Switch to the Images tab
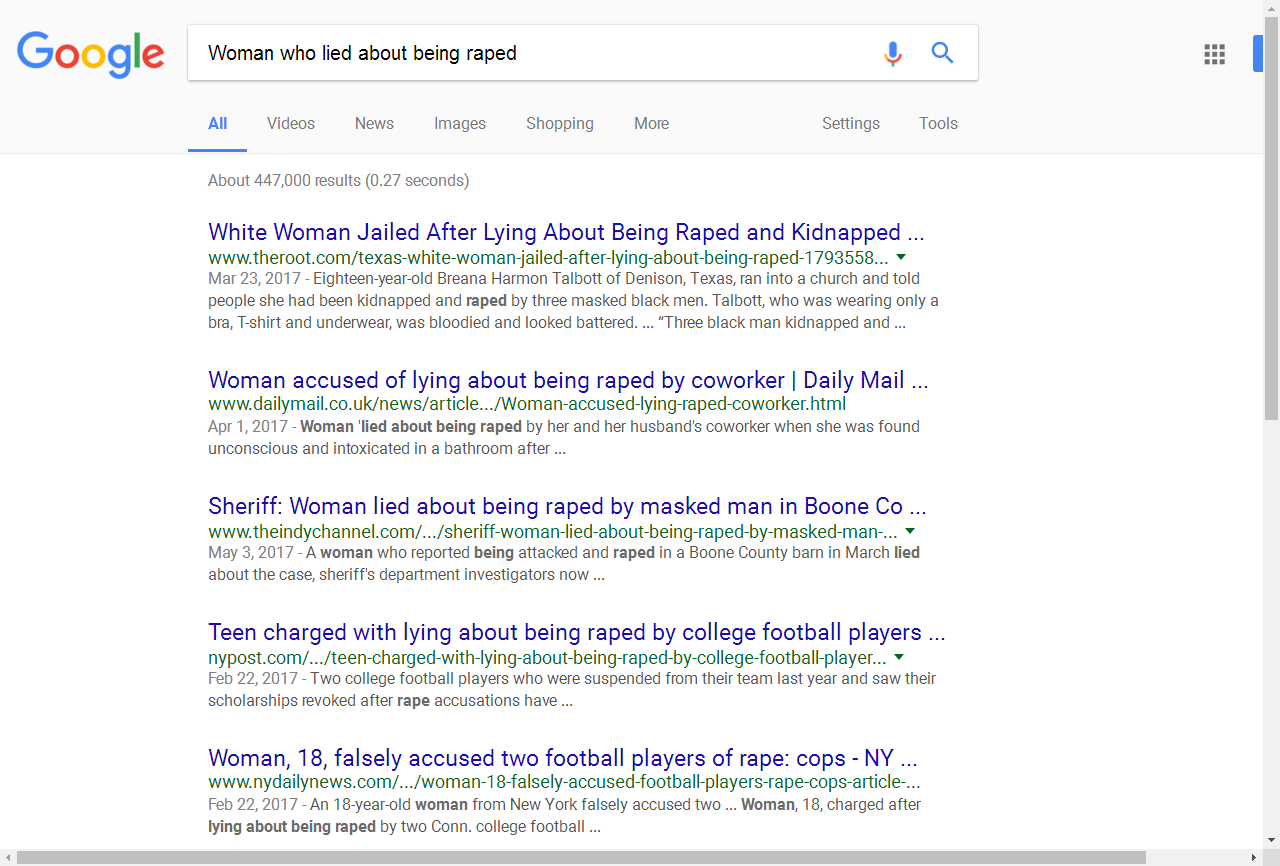Image resolution: width=1280 pixels, height=866 pixels. (460, 124)
